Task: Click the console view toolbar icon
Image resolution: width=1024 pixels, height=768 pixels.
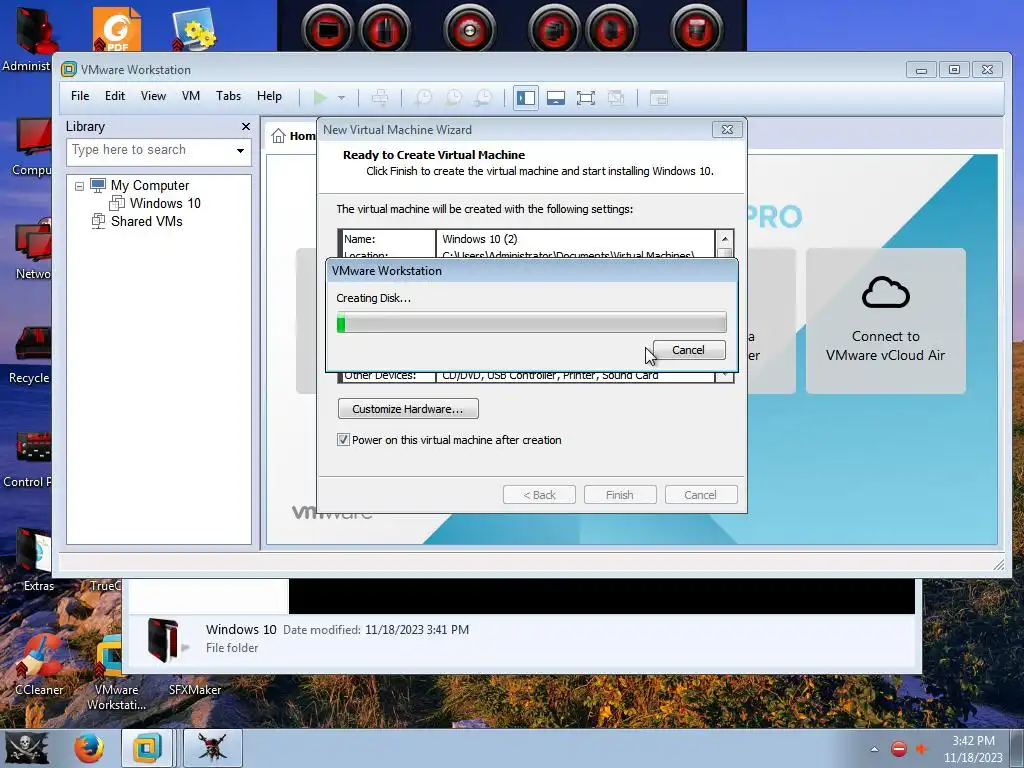Action: (659, 98)
